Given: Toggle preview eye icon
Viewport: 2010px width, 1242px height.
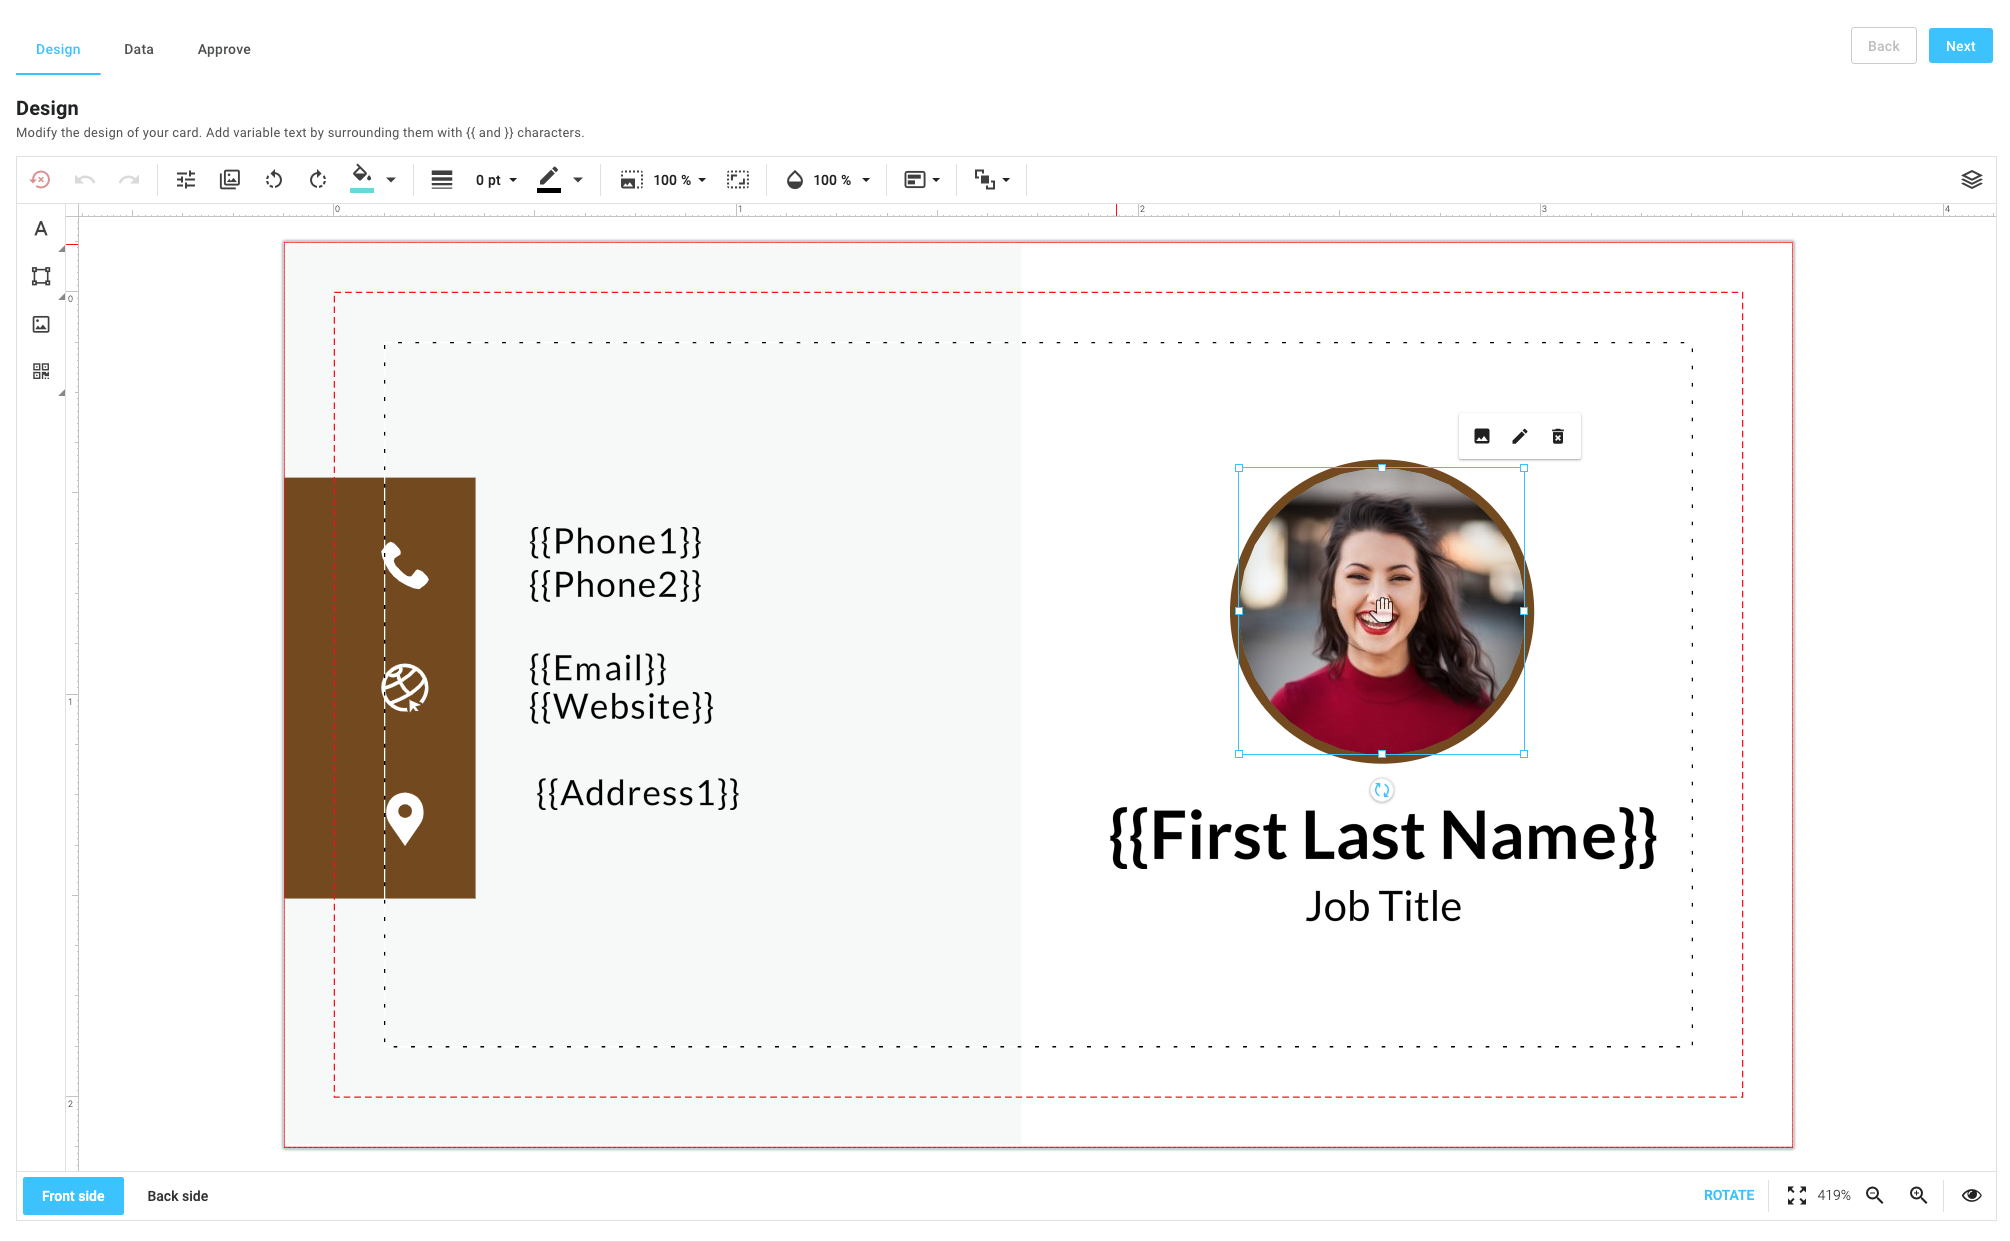Looking at the screenshot, I should [x=1971, y=1196].
